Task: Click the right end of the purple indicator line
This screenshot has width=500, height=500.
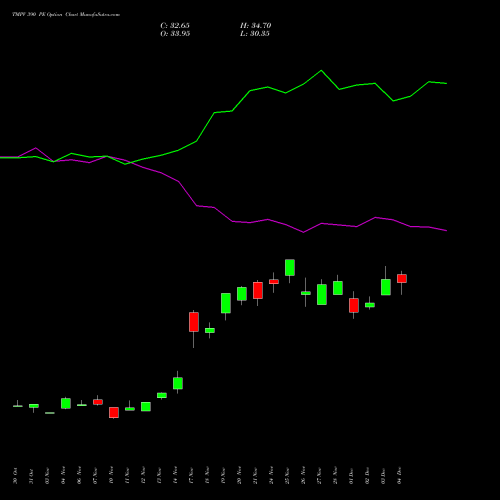Action: 446,230
